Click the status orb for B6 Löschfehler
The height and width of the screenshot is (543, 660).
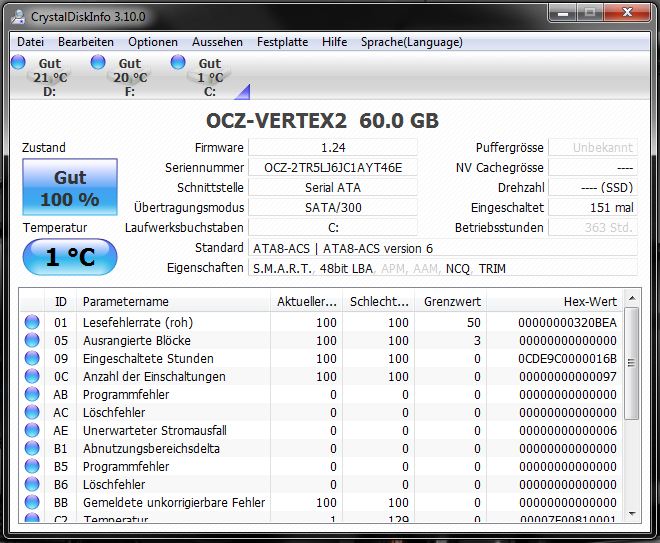pos(32,484)
